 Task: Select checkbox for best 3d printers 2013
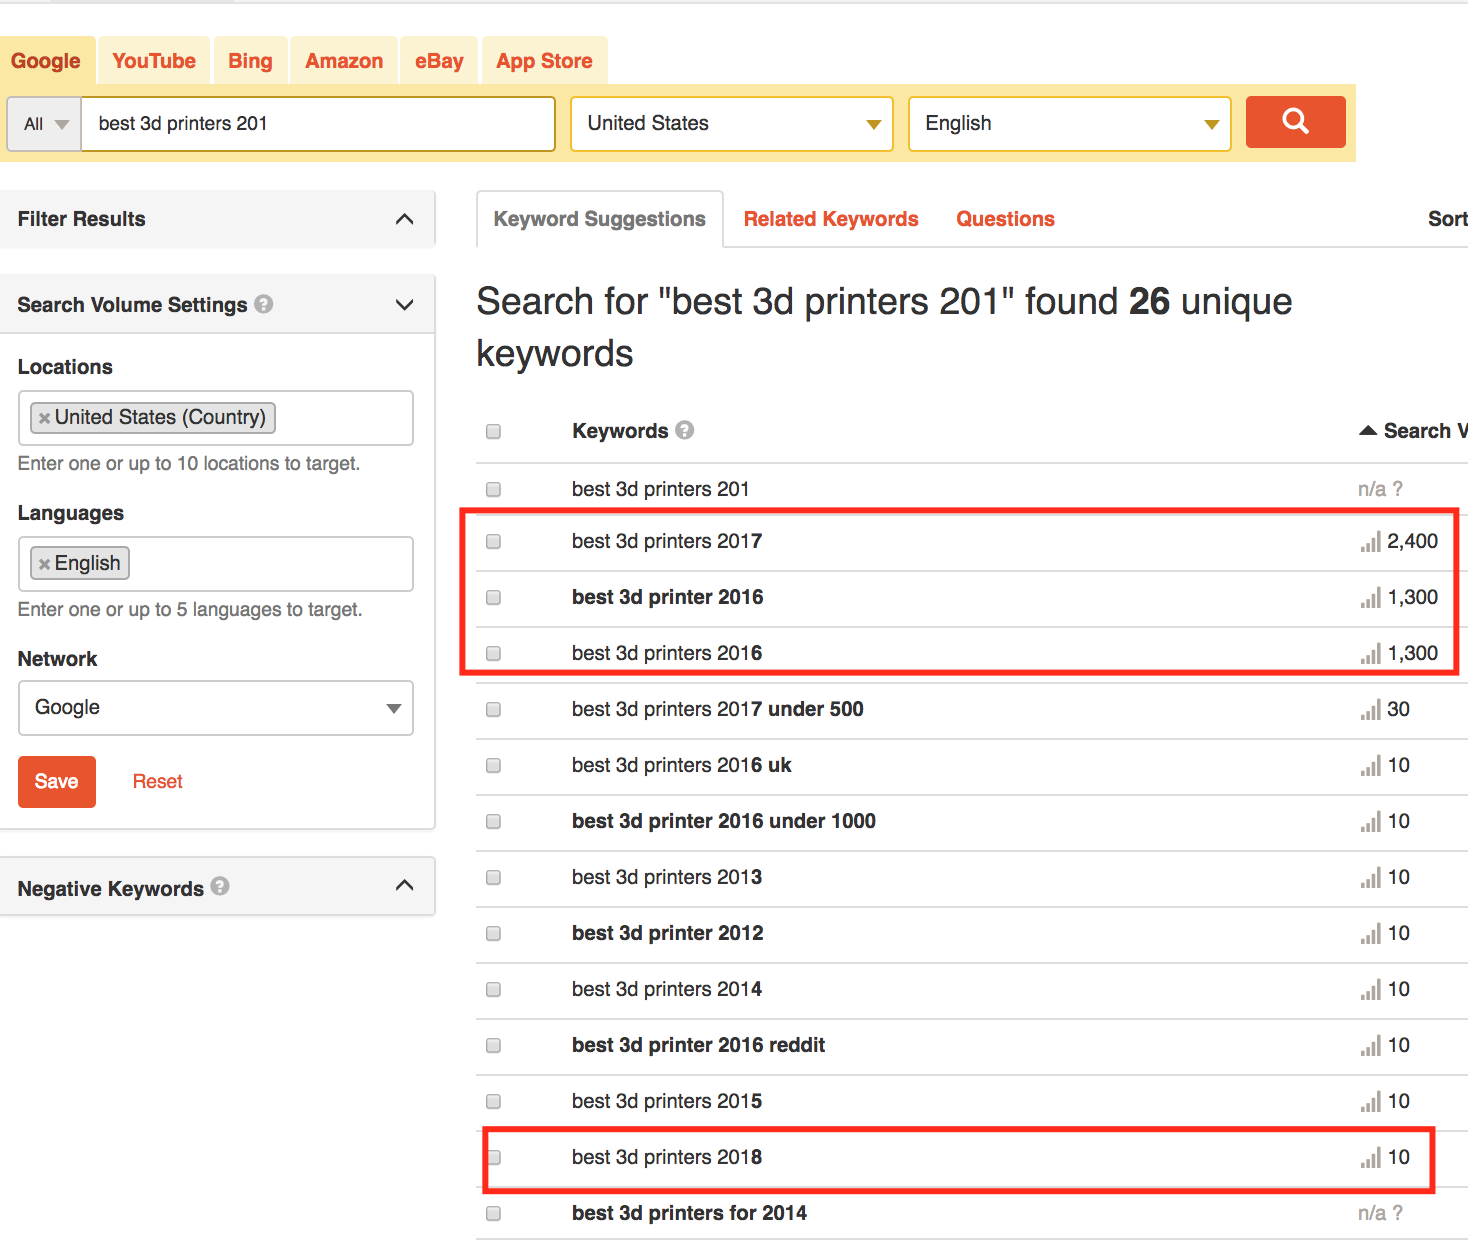[x=493, y=877]
